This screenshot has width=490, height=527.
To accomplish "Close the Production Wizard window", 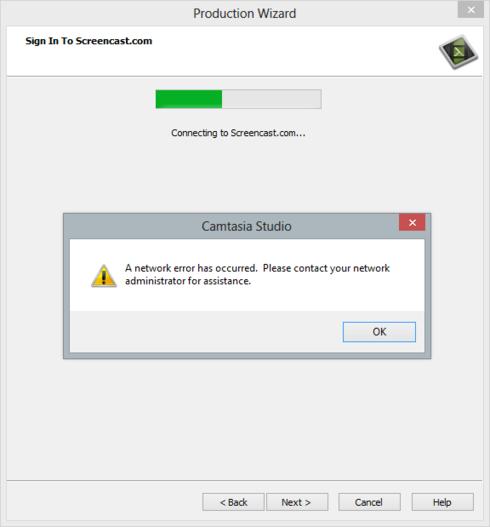I will [471, 9].
